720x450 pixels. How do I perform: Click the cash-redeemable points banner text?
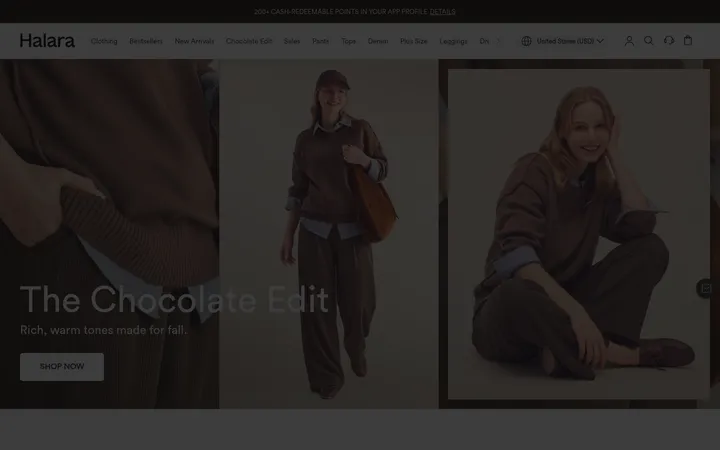click(x=341, y=11)
